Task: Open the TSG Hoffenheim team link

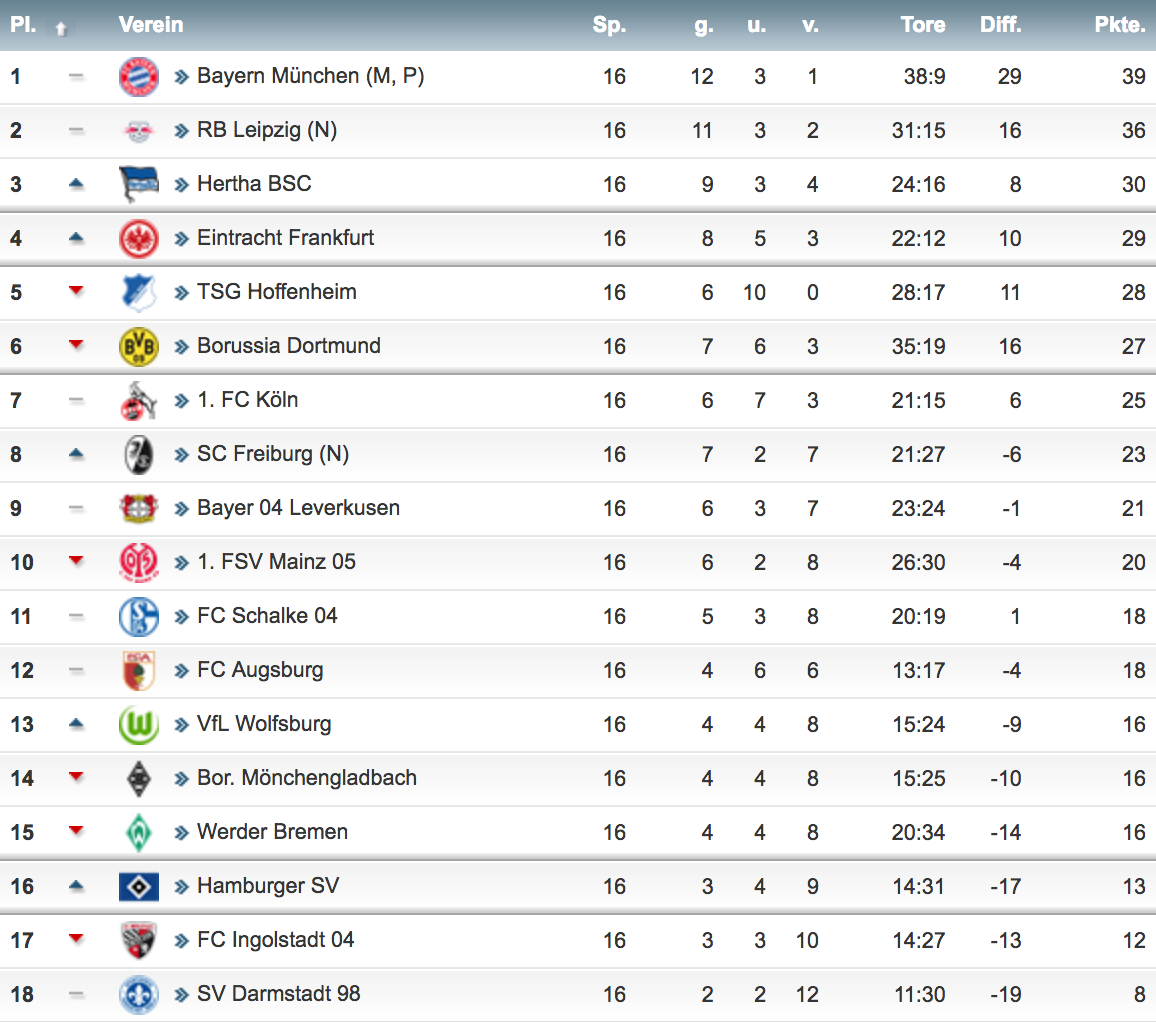Action: [x=276, y=292]
